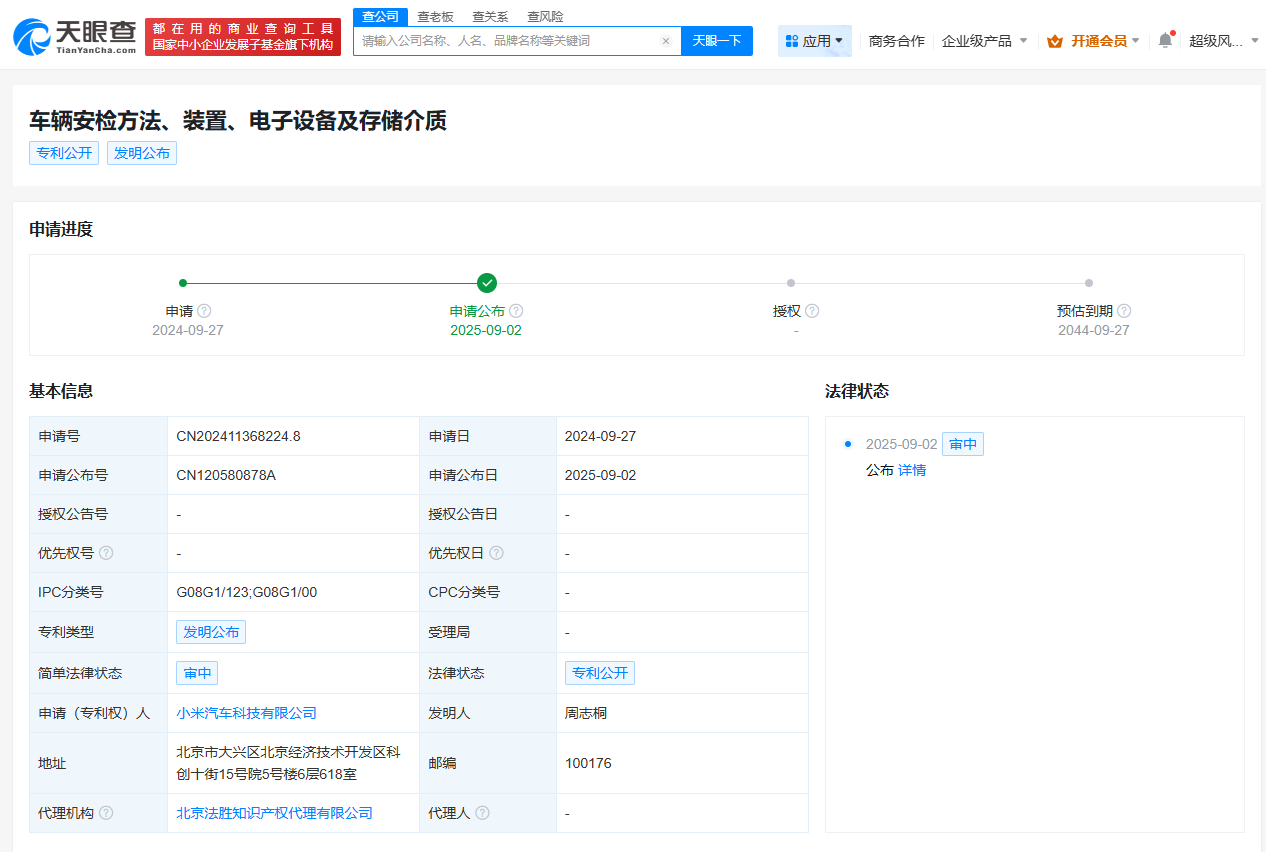Click inside the company search input field
The height and width of the screenshot is (852, 1266).
(500, 40)
